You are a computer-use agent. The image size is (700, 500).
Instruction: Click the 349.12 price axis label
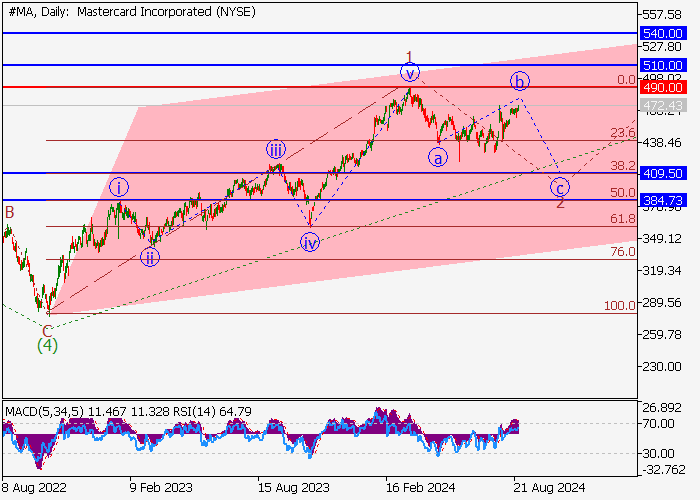(x=662, y=239)
